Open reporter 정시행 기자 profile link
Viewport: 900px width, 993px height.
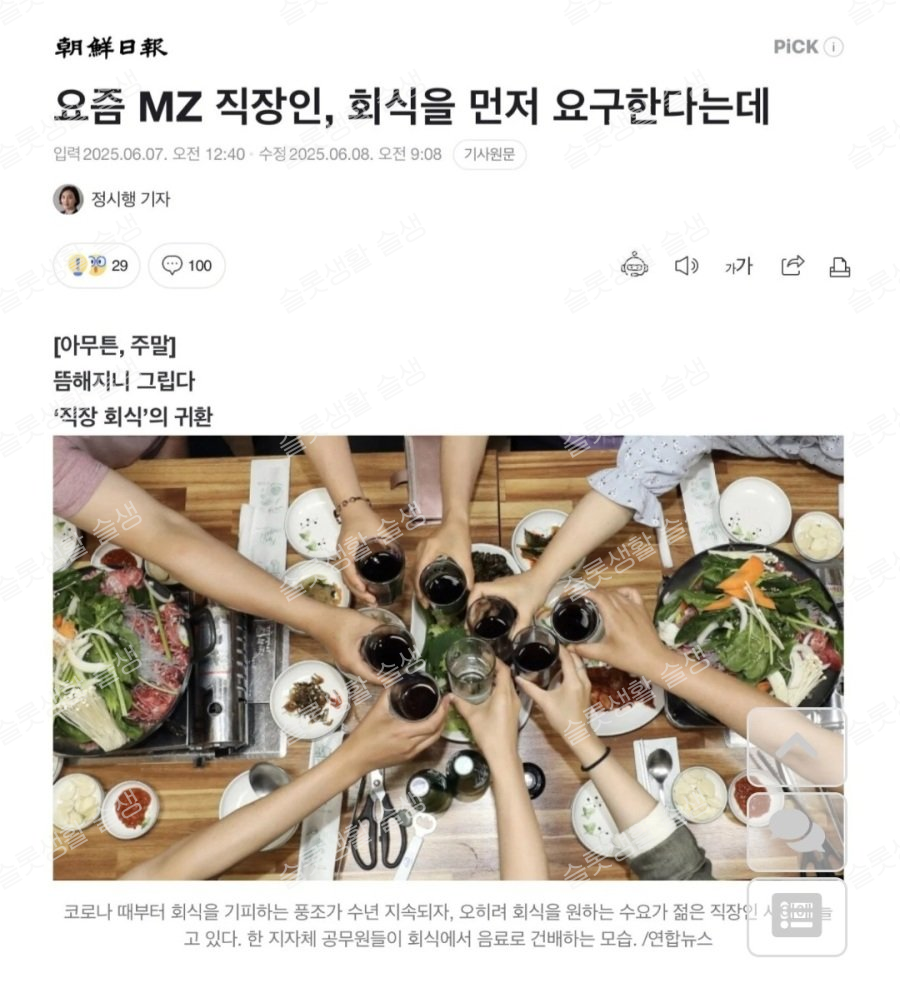pos(131,199)
